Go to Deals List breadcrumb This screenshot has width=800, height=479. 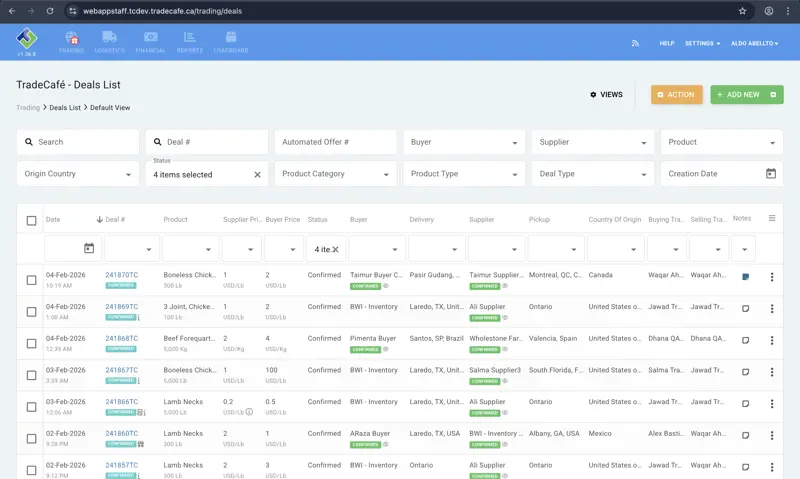65,108
